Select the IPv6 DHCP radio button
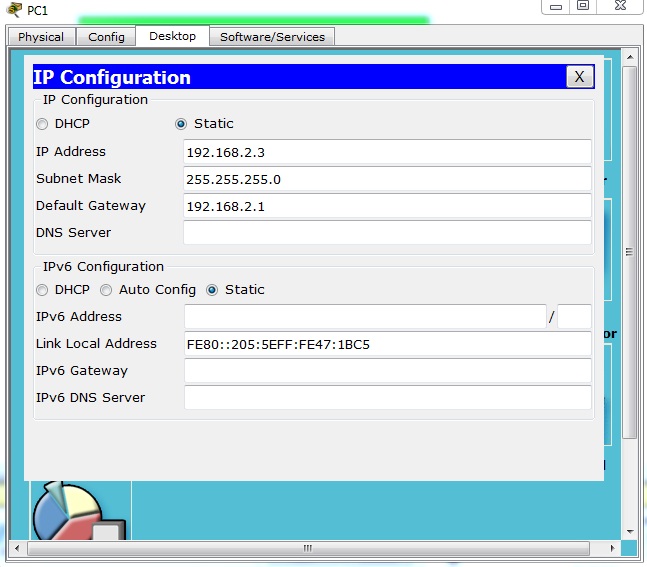The image size is (647, 567). (42, 290)
